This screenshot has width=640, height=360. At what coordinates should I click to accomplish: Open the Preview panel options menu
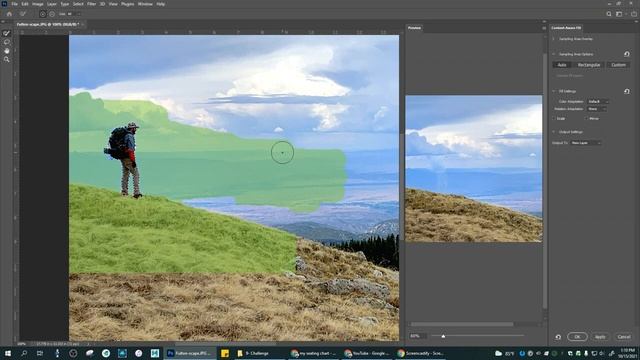click(x=544, y=28)
